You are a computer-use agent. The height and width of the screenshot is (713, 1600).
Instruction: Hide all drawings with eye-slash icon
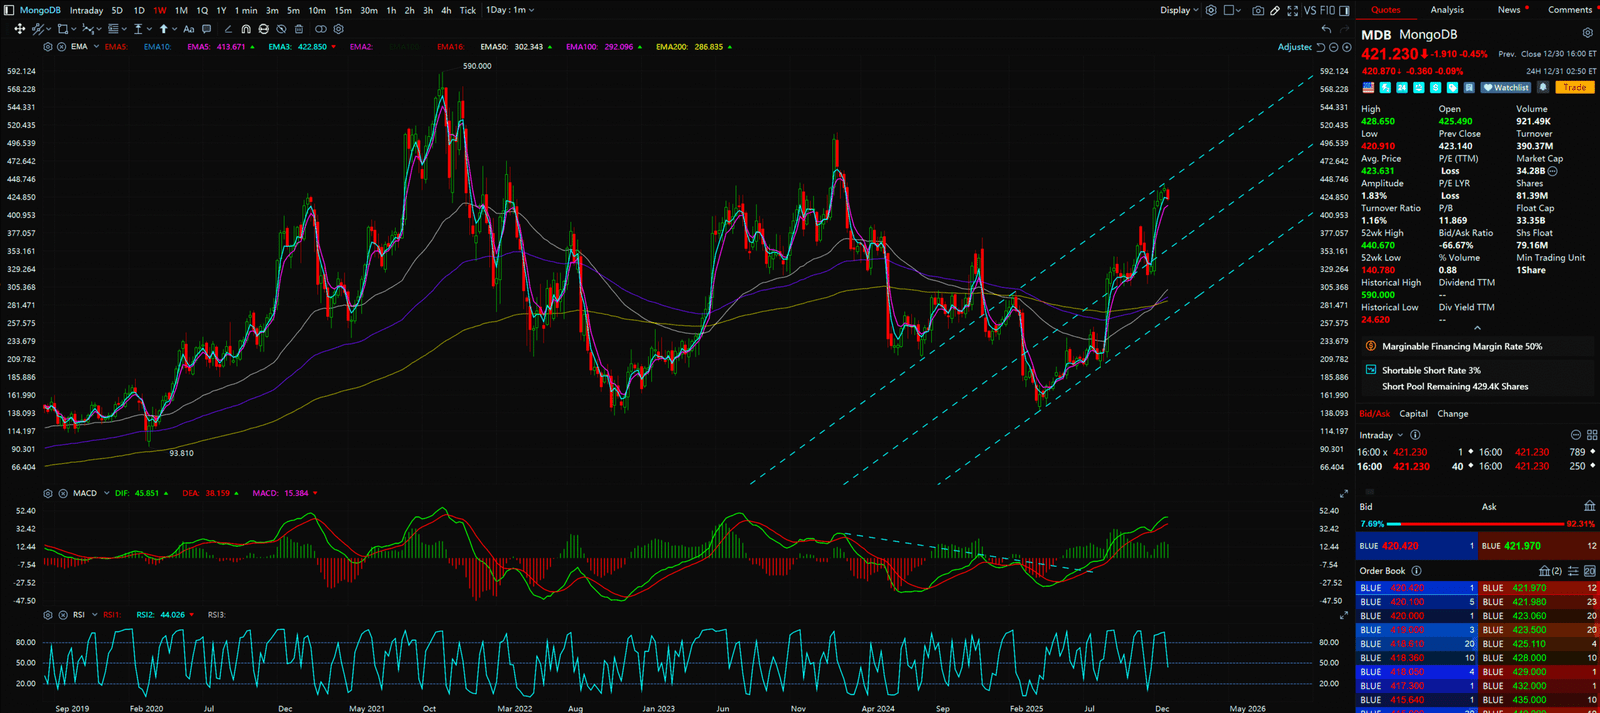click(281, 29)
